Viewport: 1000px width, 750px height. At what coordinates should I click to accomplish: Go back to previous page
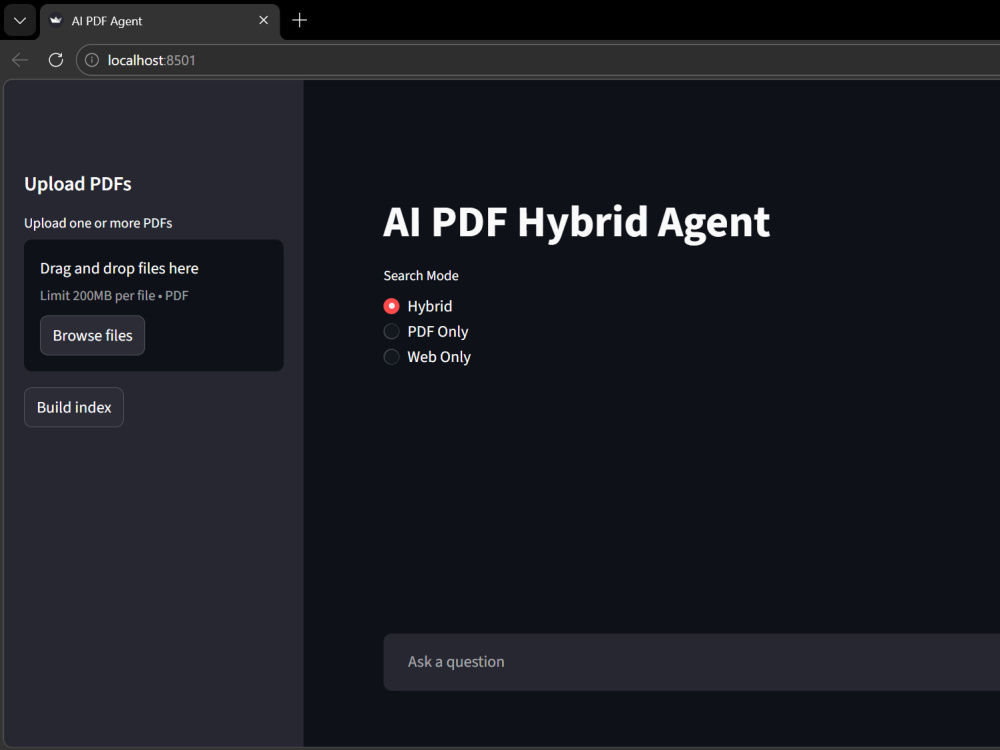[20, 60]
